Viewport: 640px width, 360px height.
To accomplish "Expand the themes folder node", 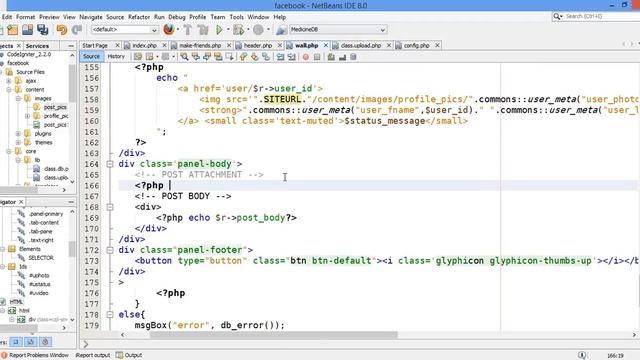I will click(18, 142).
